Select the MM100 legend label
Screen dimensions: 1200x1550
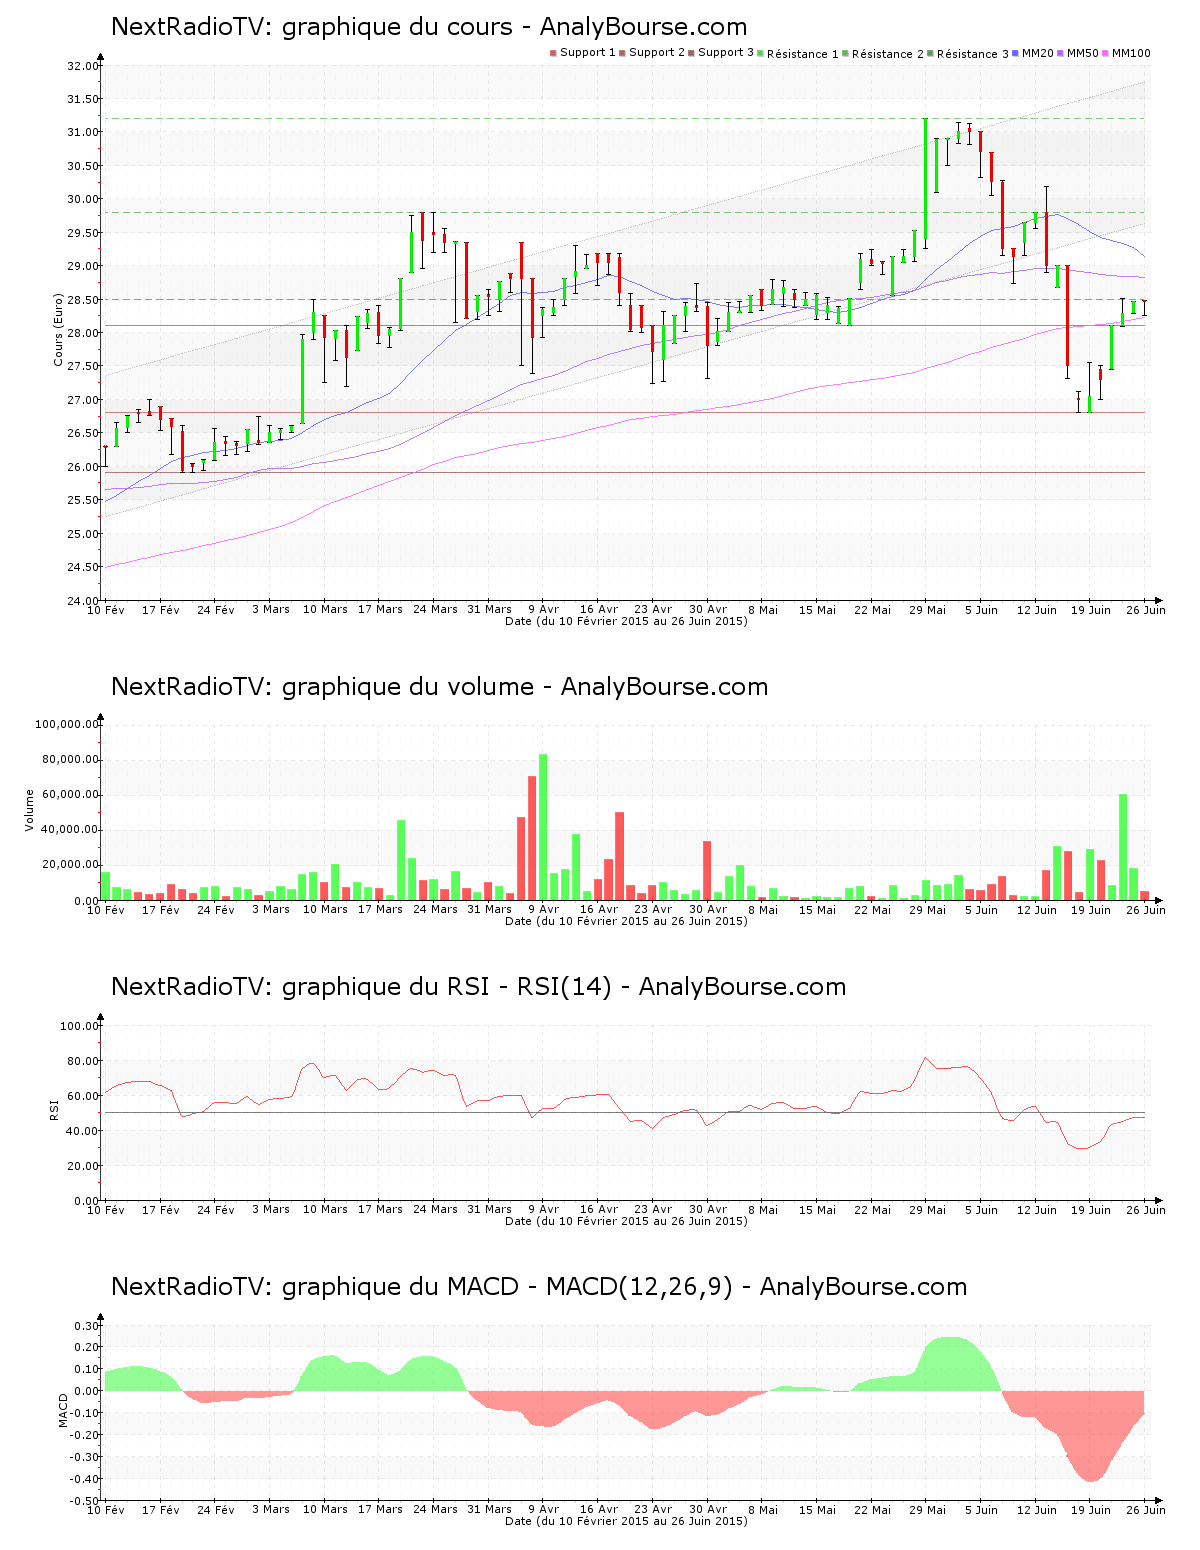1131,53
